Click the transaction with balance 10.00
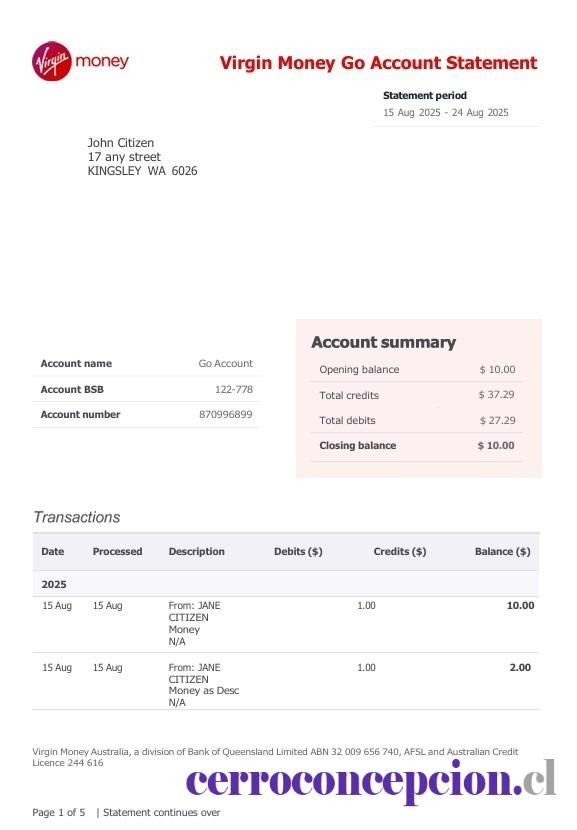The image size is (577, 830). 286,624
